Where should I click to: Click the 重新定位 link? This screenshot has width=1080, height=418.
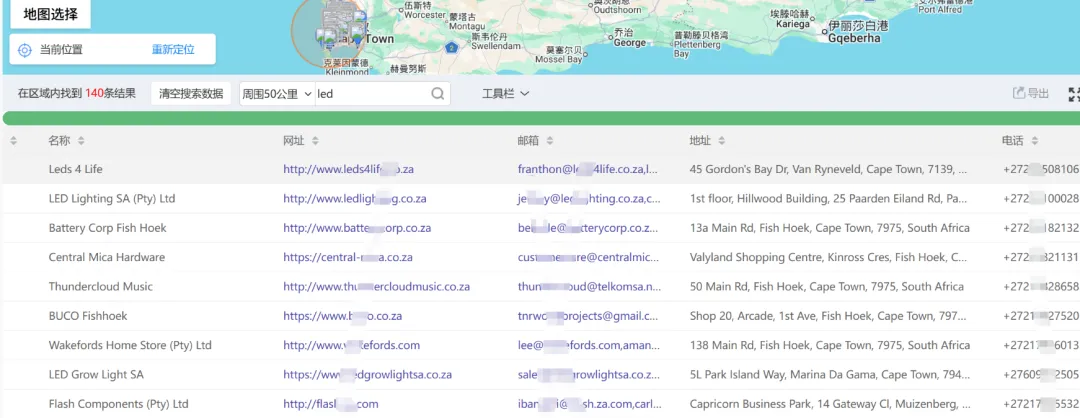click(x=173, y=50)
